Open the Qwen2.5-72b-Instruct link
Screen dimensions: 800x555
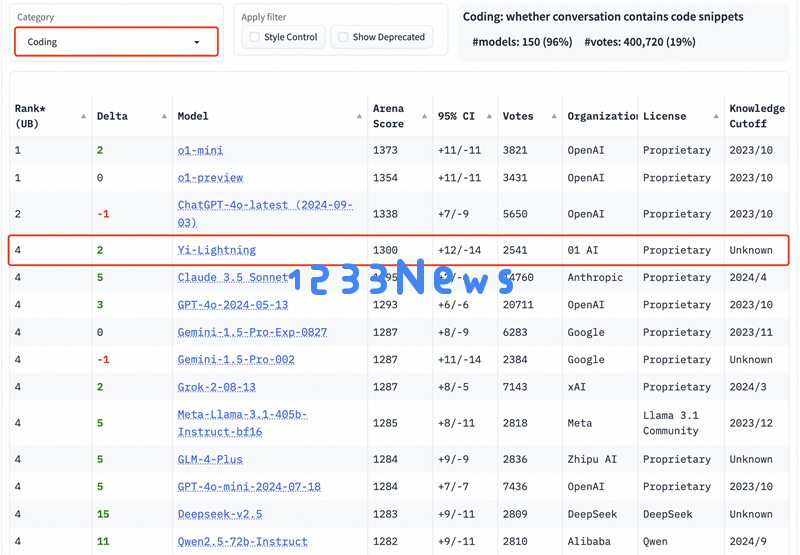click(x=242, y=542)
